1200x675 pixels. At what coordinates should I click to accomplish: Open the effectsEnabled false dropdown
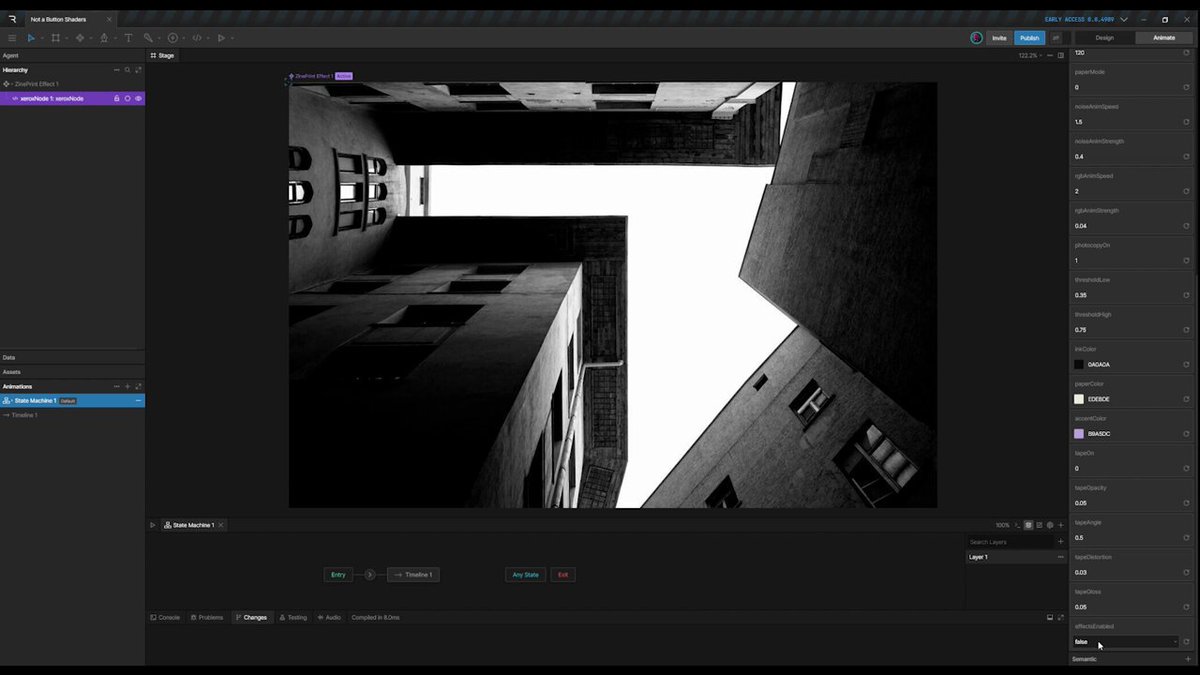click(x=1126, y=642)
